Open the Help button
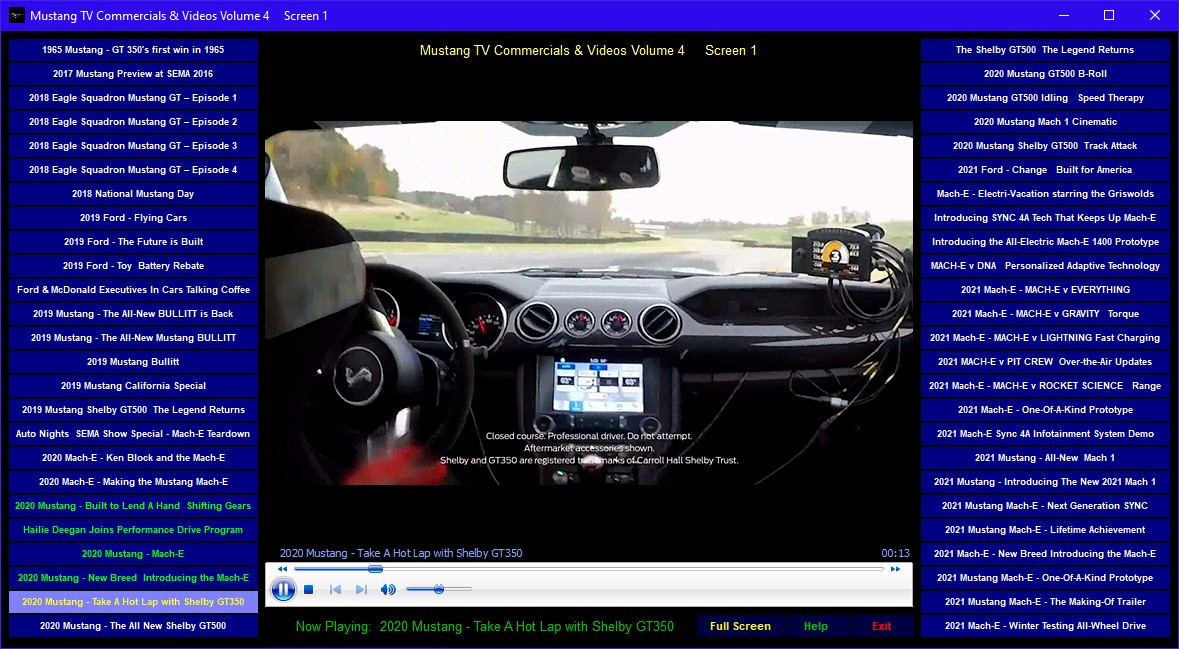 [816, 626]
